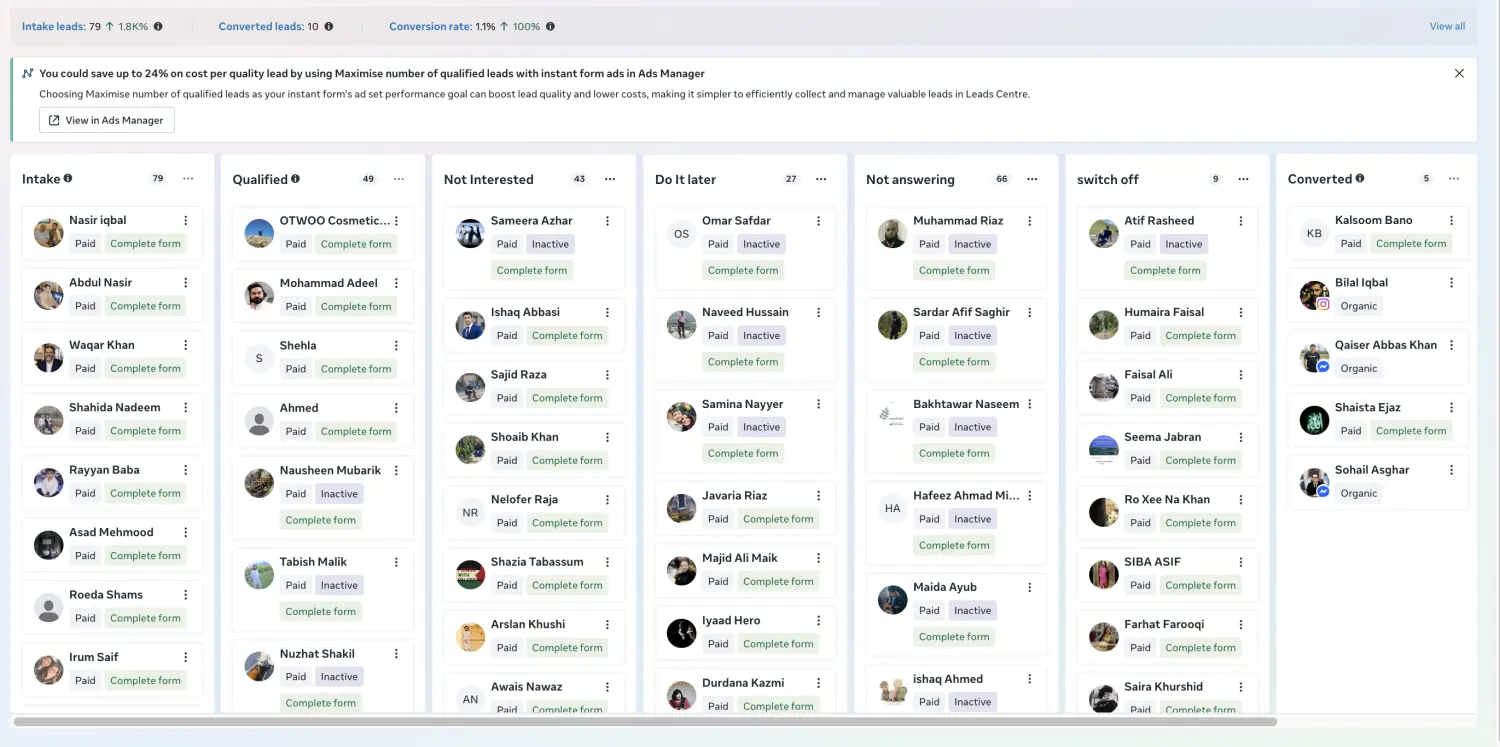Image resolution: width=1500 pixels, height=747 pixels.
Task: Open kebab menu on Muhammad Riaz card
Action: pyautogui.click(x=1030, y=221)
